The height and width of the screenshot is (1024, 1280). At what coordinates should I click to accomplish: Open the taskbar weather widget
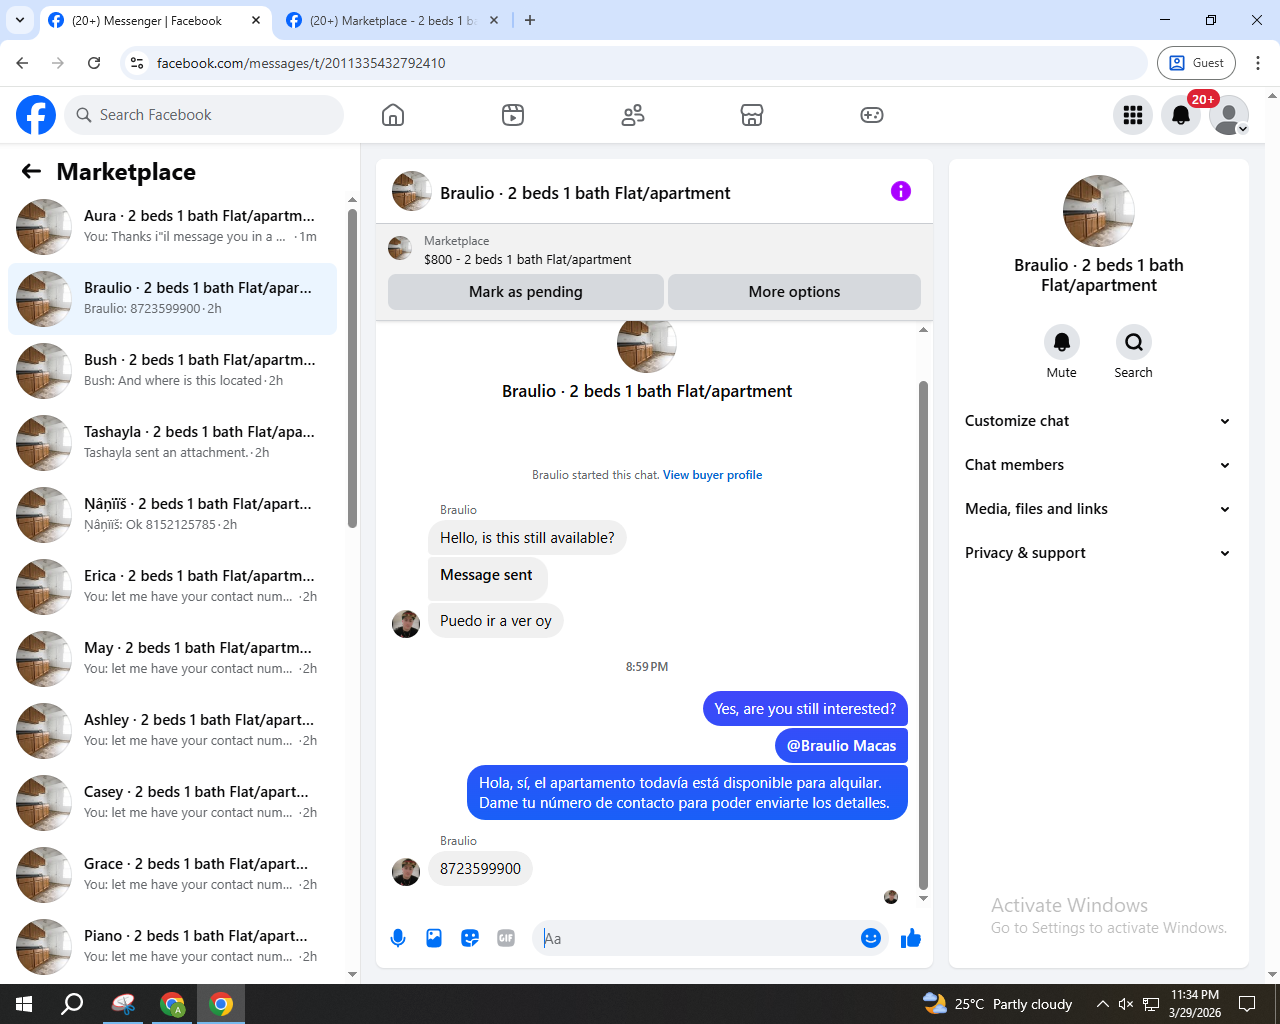(997, 1004)
